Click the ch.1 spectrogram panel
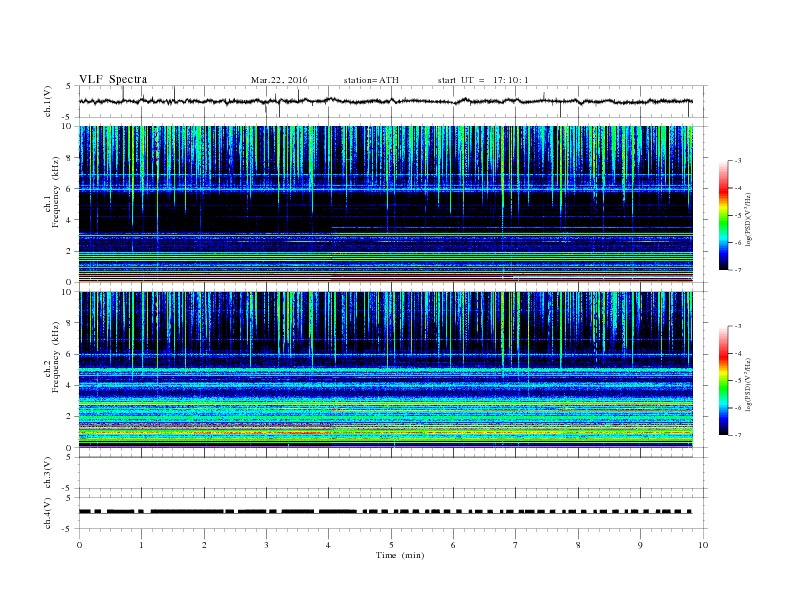 pyautogui.click(x=386, y=204)
